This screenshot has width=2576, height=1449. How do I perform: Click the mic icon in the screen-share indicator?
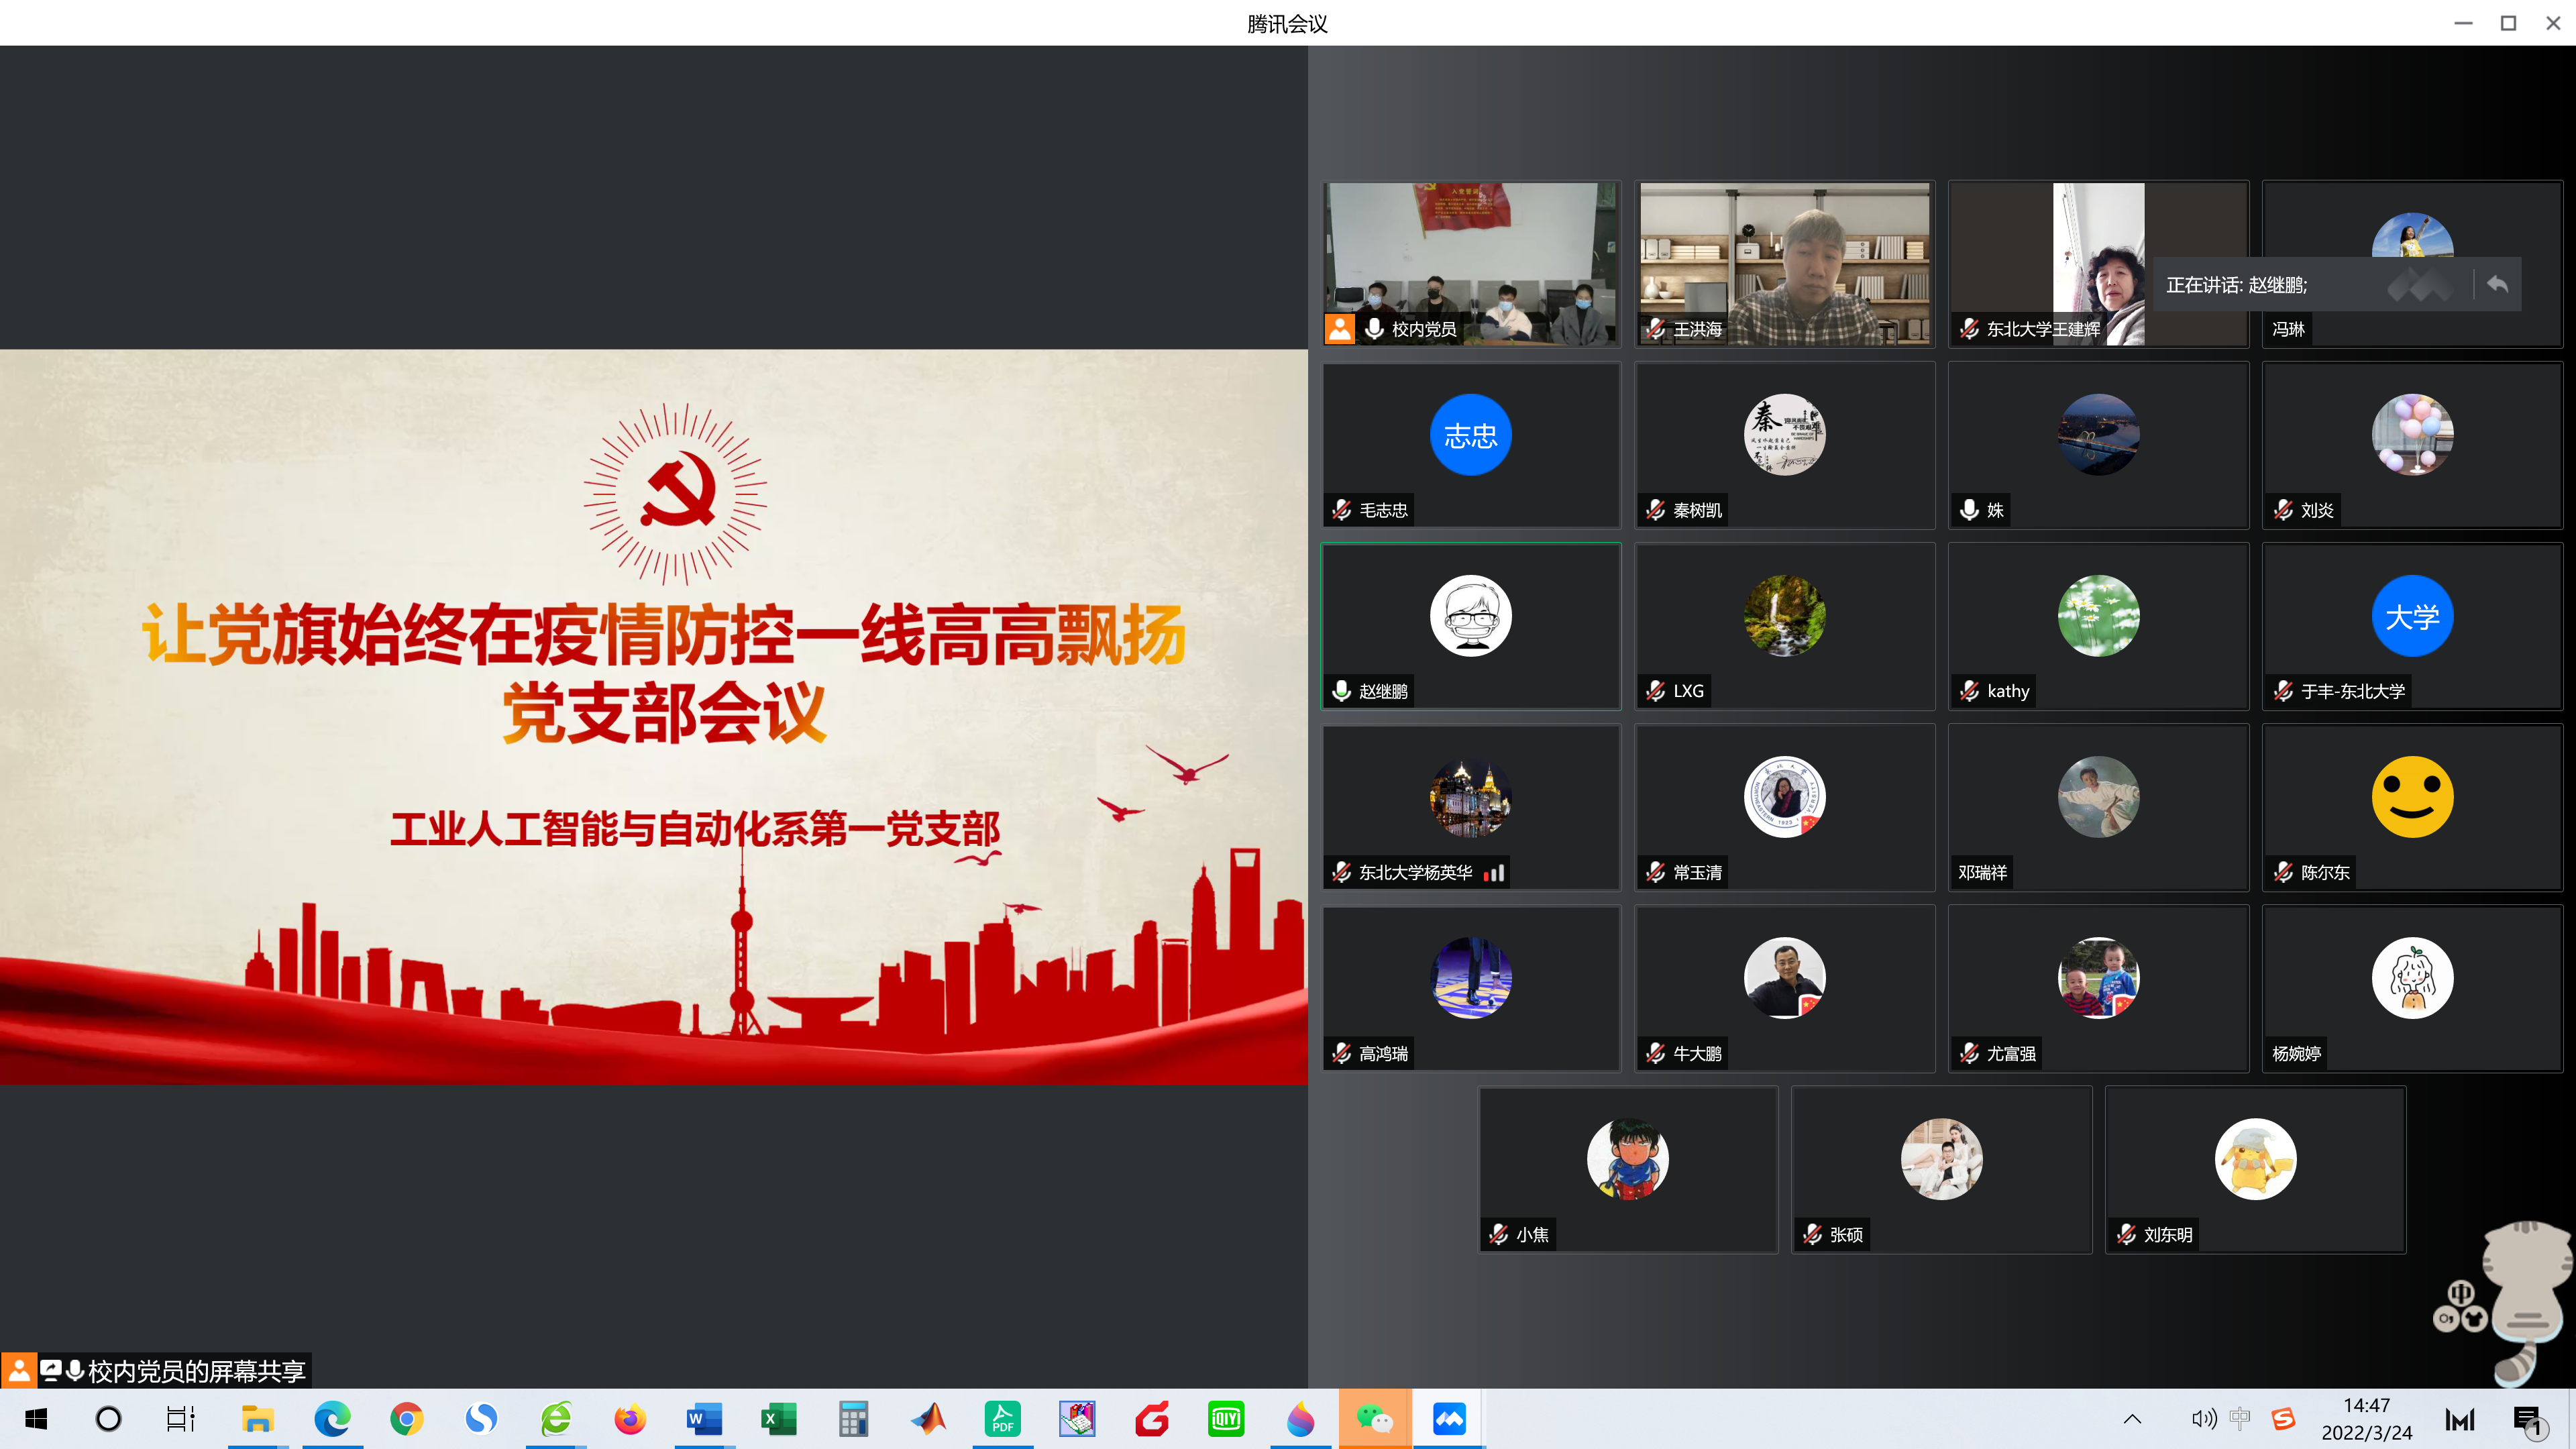pyautogui.click(x=74, y=1370)
